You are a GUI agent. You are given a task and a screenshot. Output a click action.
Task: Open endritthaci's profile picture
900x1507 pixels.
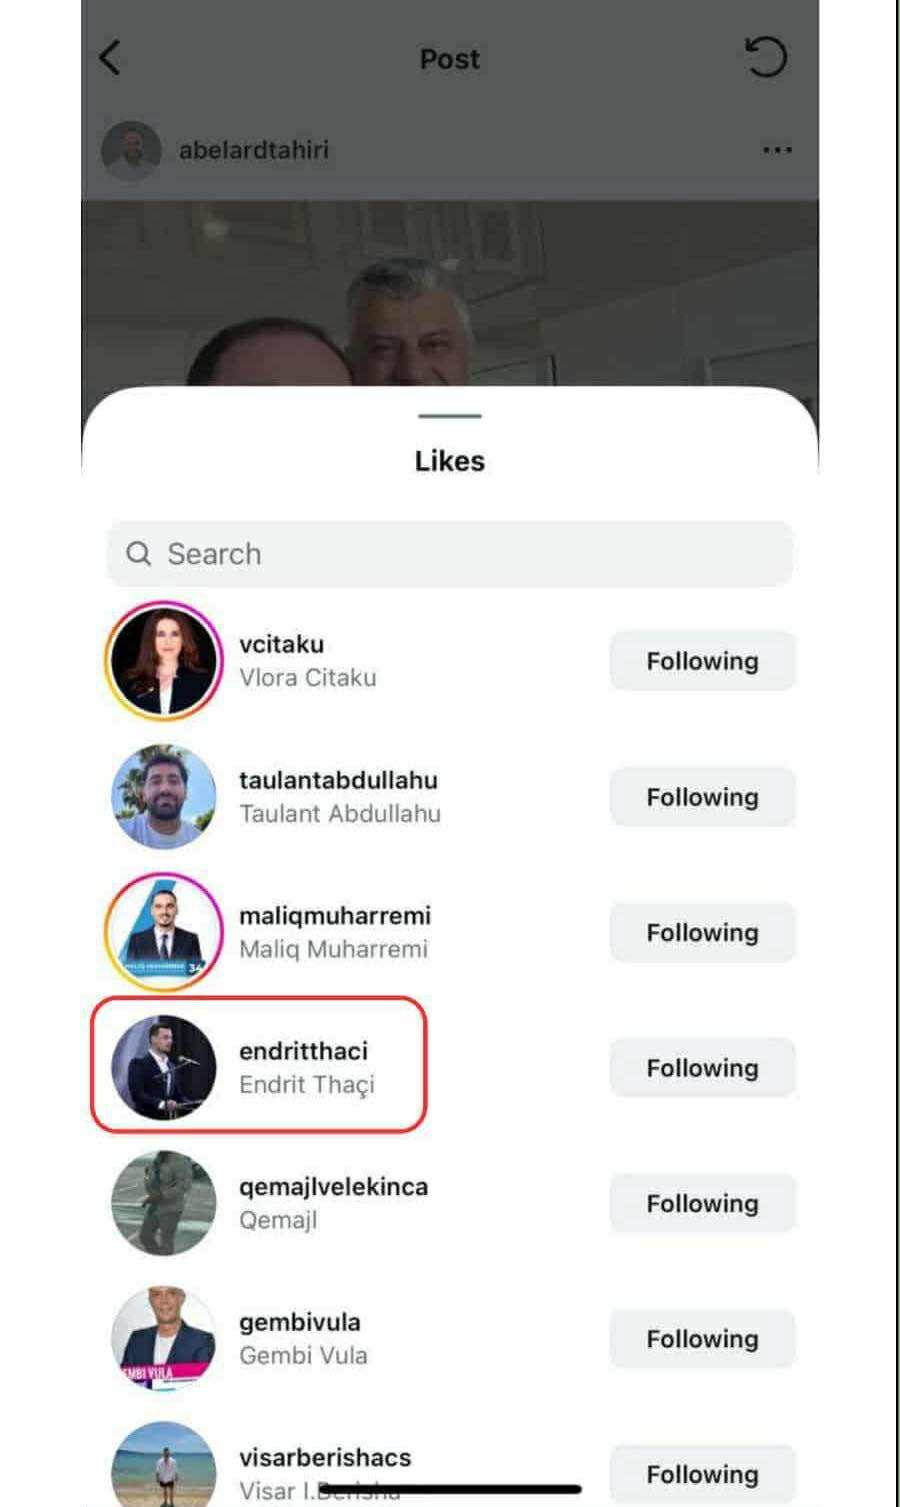163,1067
